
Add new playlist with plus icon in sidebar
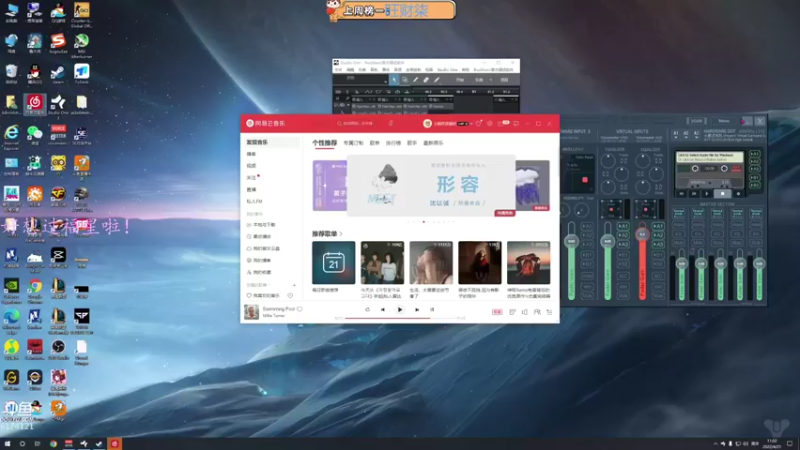[294, 285]
